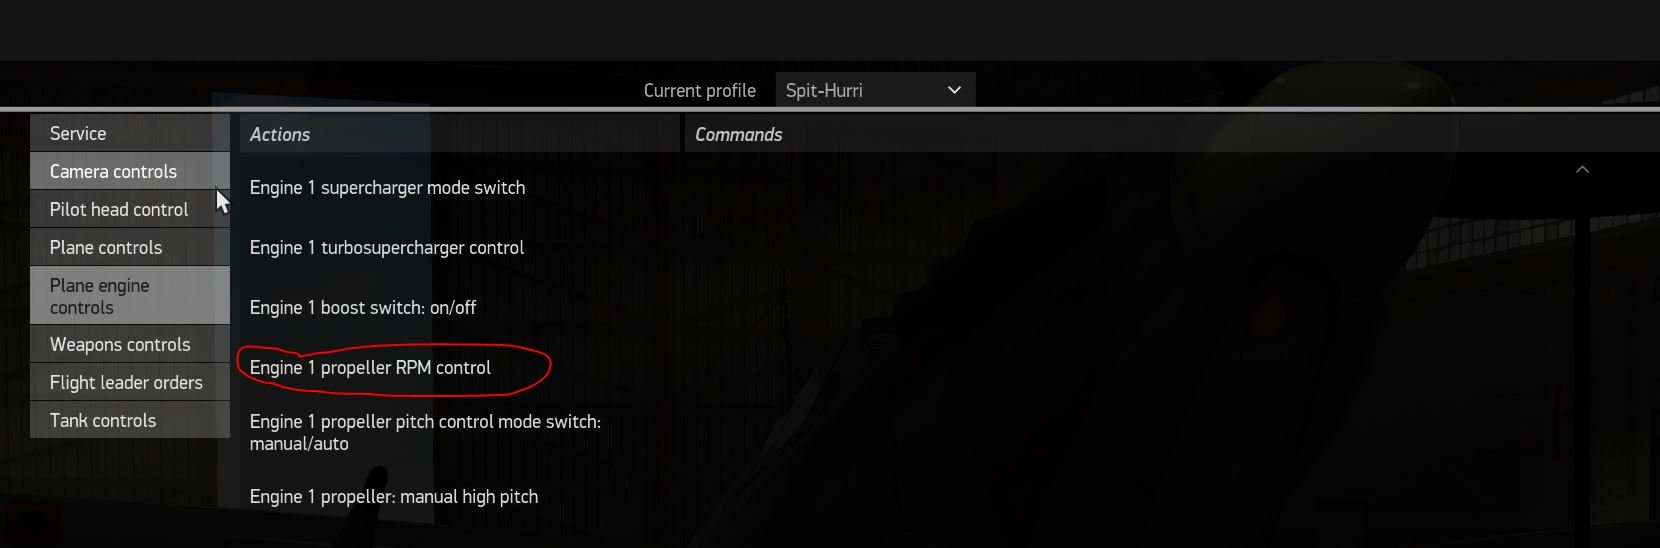Switch to Plane controls category

click(130, 247)
